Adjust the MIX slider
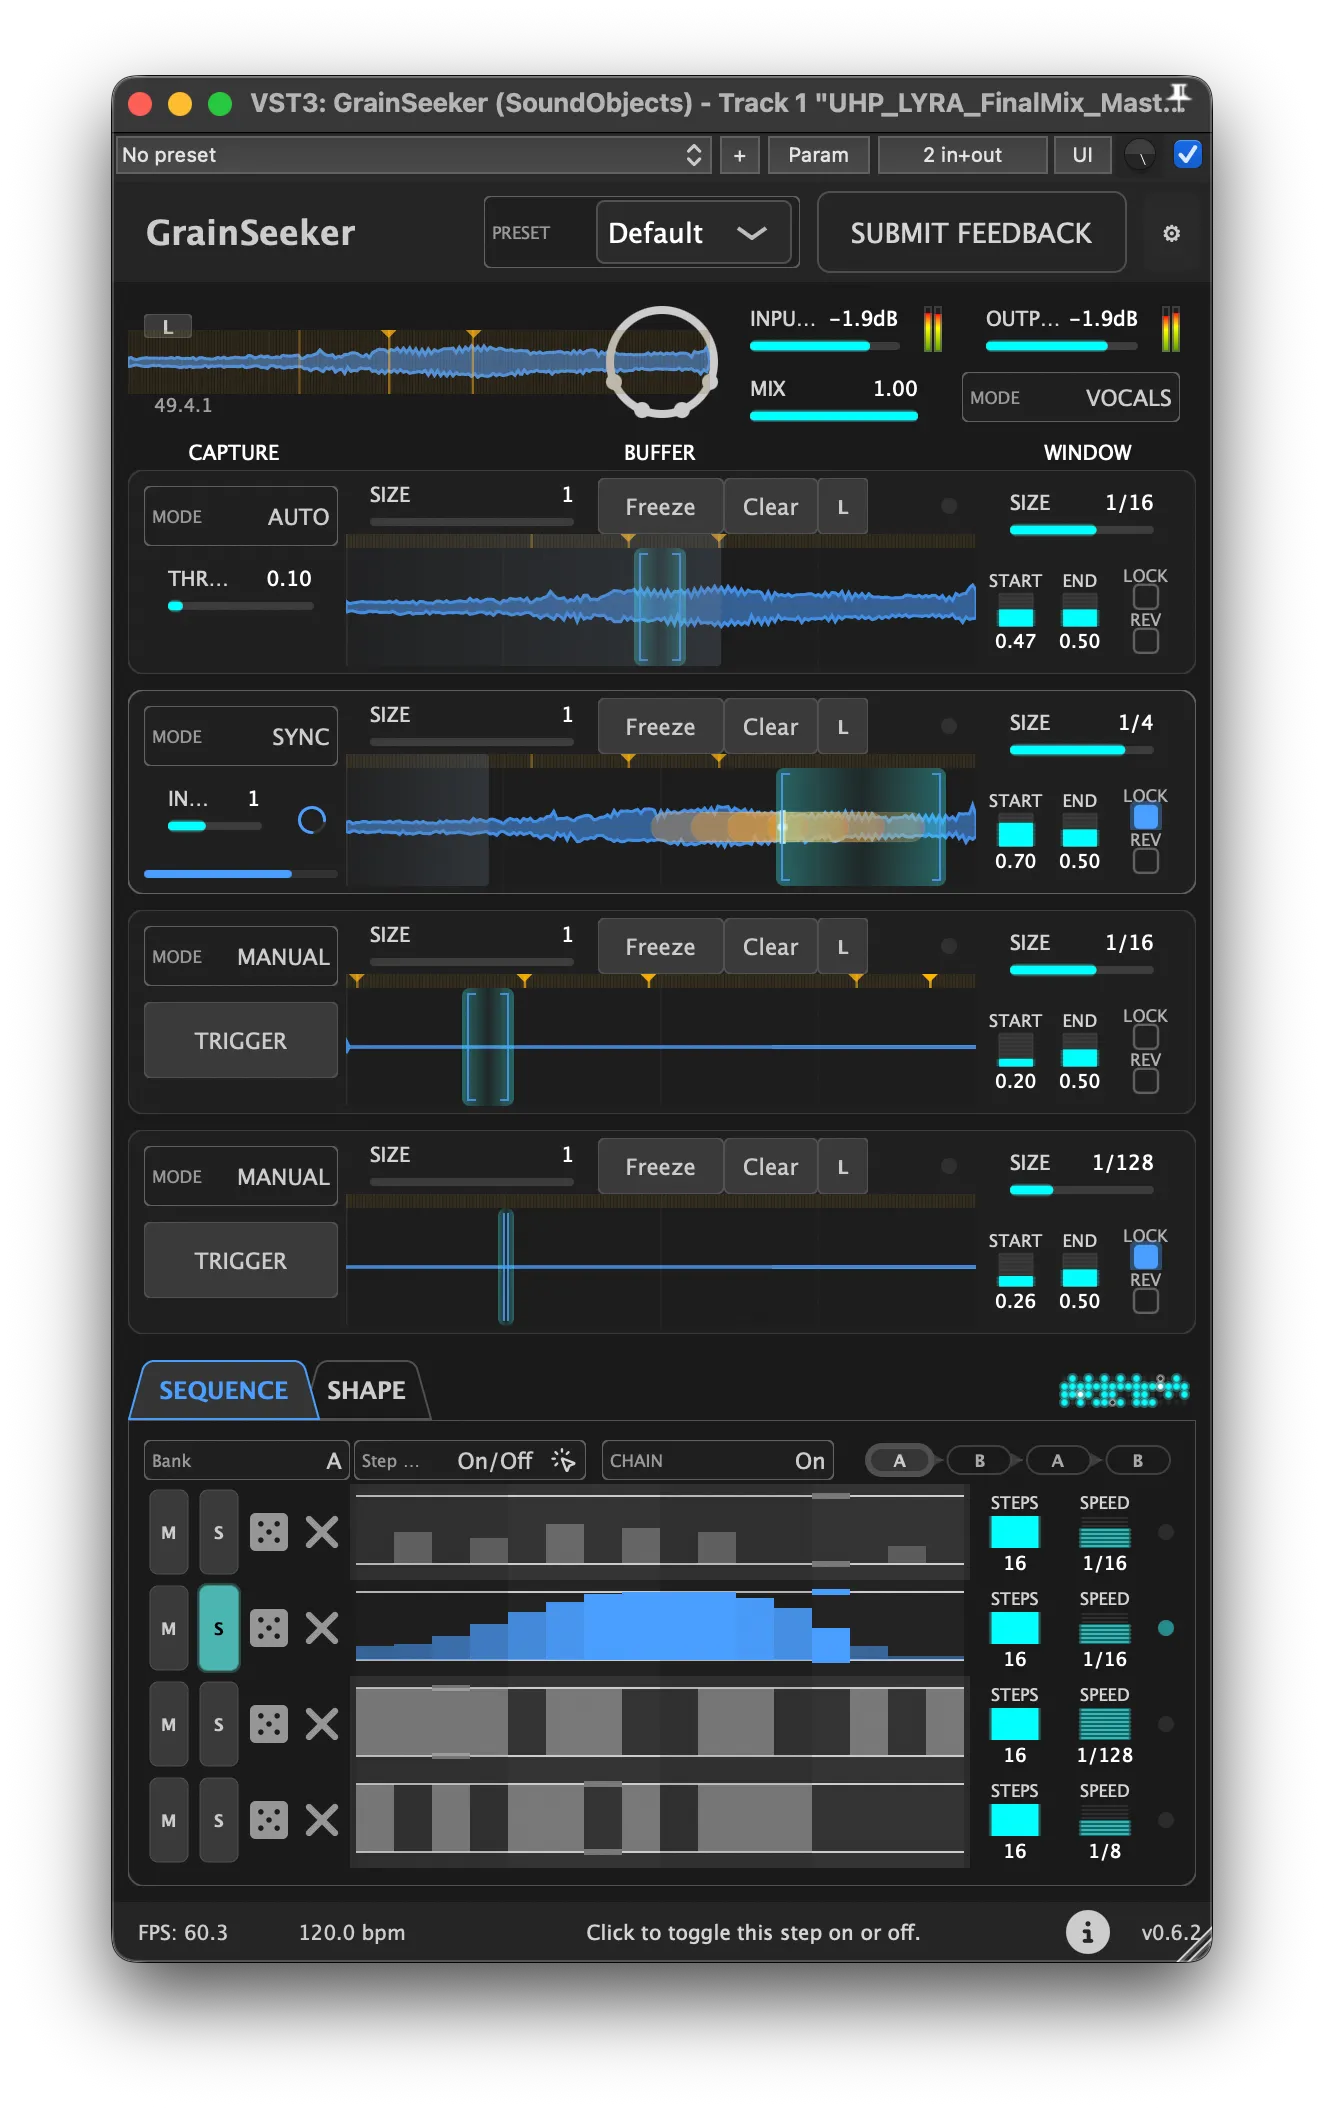This screenshot has height=2110, width=1324. point(834,415)
